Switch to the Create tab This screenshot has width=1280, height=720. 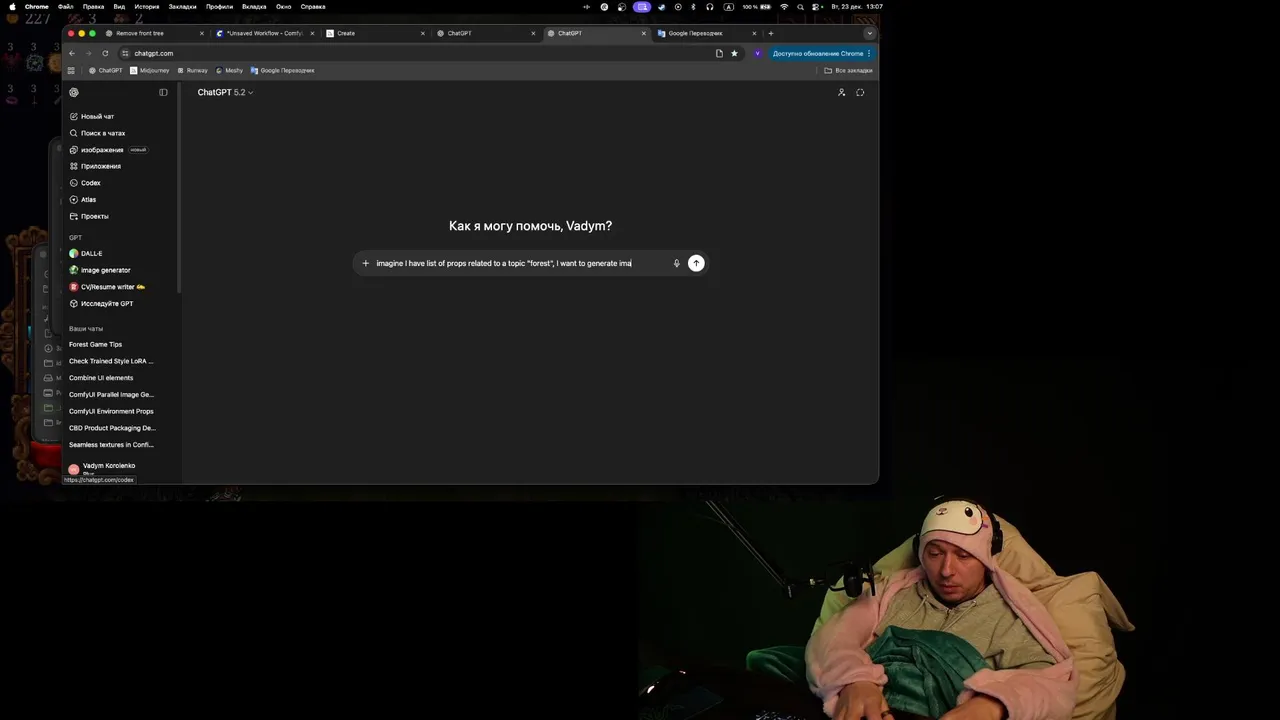click(375, 33)
